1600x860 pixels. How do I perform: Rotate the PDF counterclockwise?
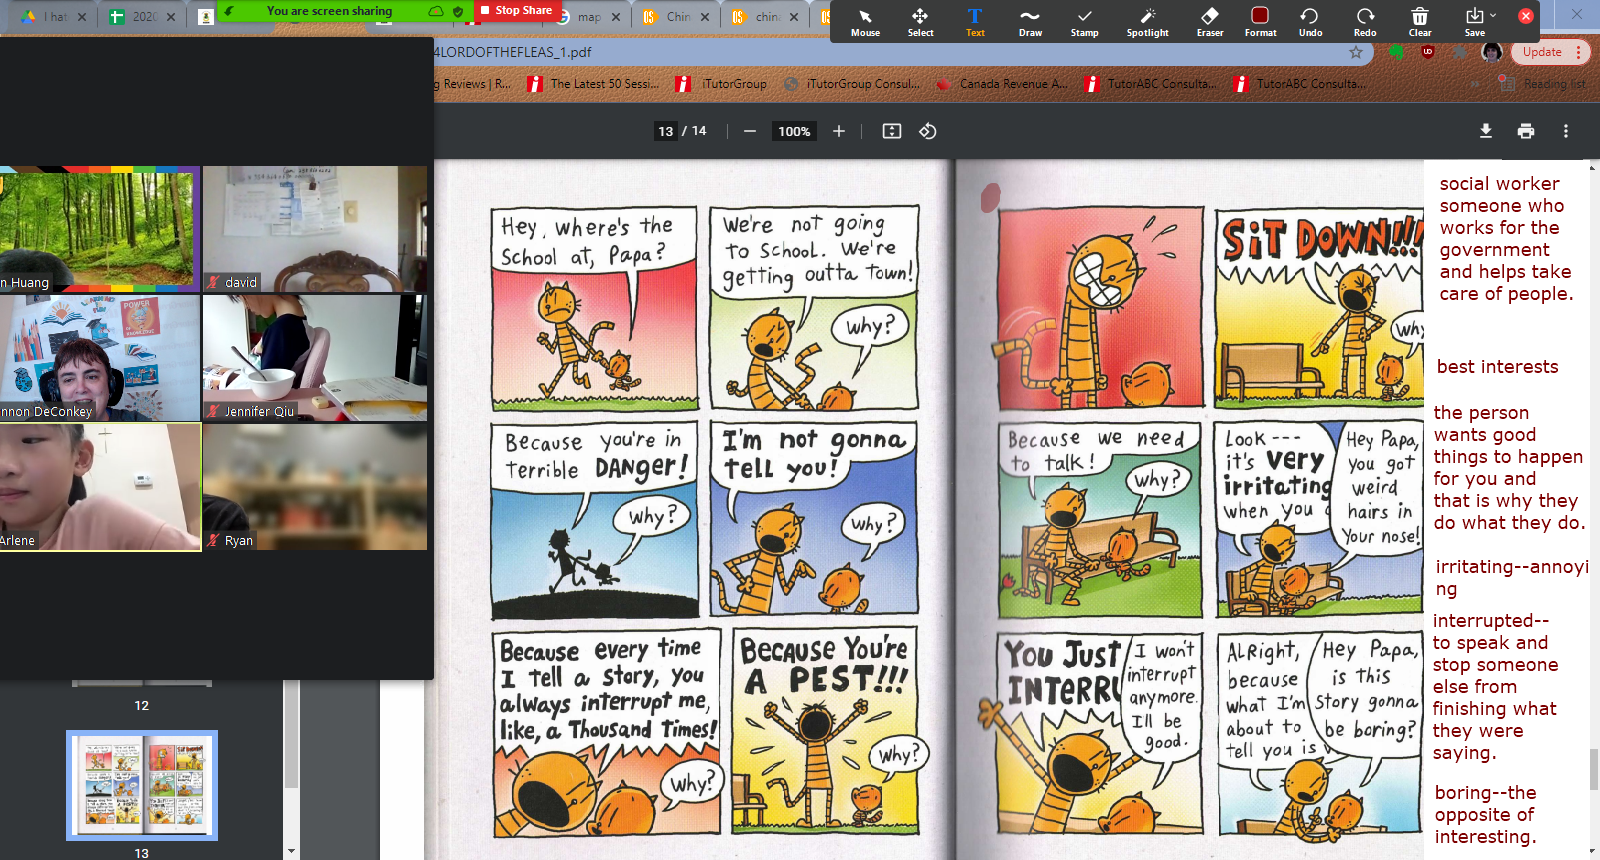[928, 131]
